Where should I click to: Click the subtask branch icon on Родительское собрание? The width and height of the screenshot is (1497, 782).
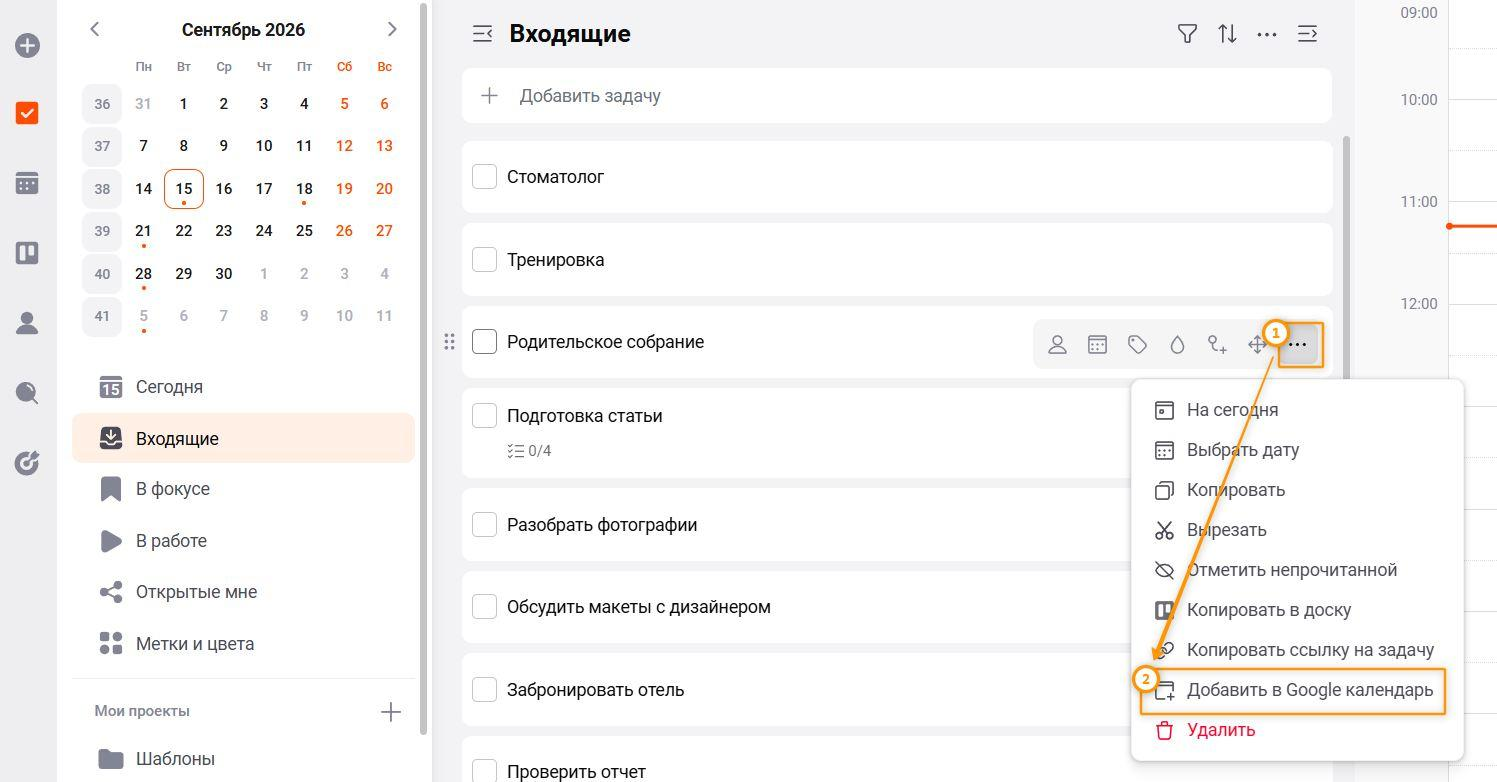pos(1217,345)
